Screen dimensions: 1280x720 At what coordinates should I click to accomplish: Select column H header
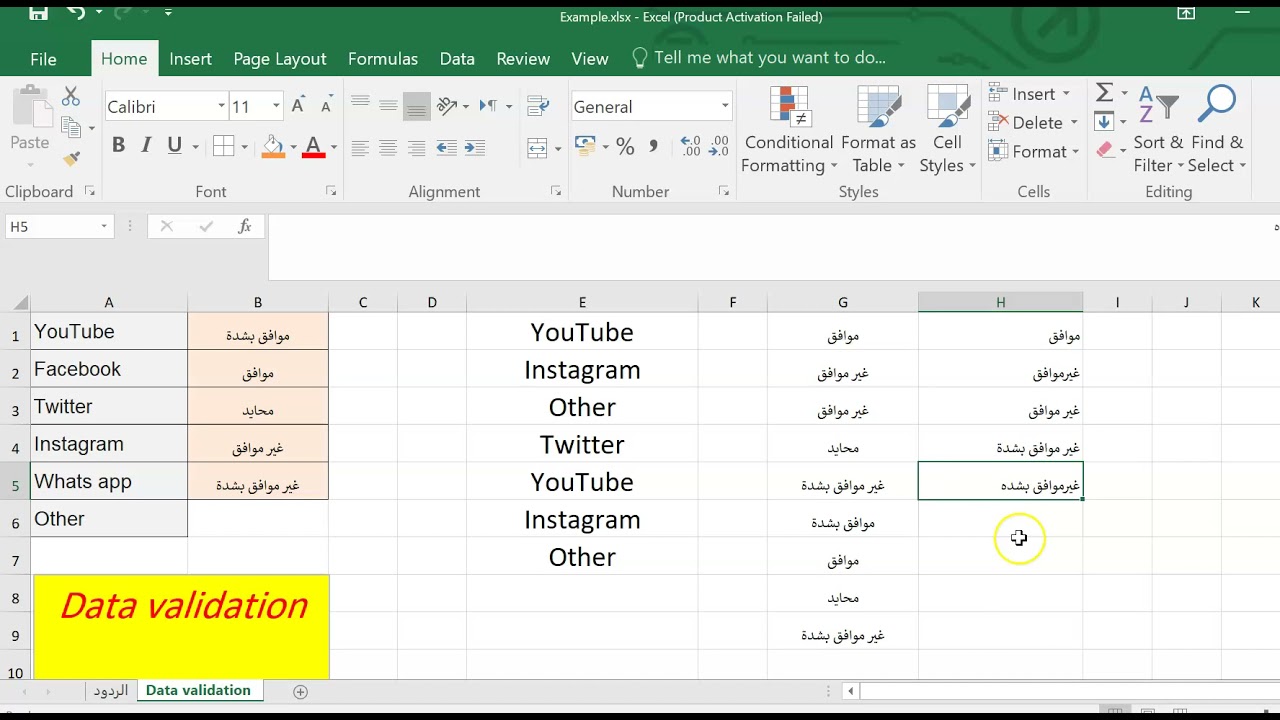(1000, 302)
